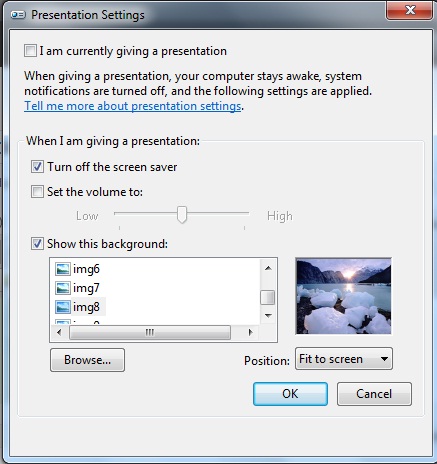This screenshot has width=437, height=464.
Task: Click the glacier background preview thumbnail
Action: [x=344, y=296]
